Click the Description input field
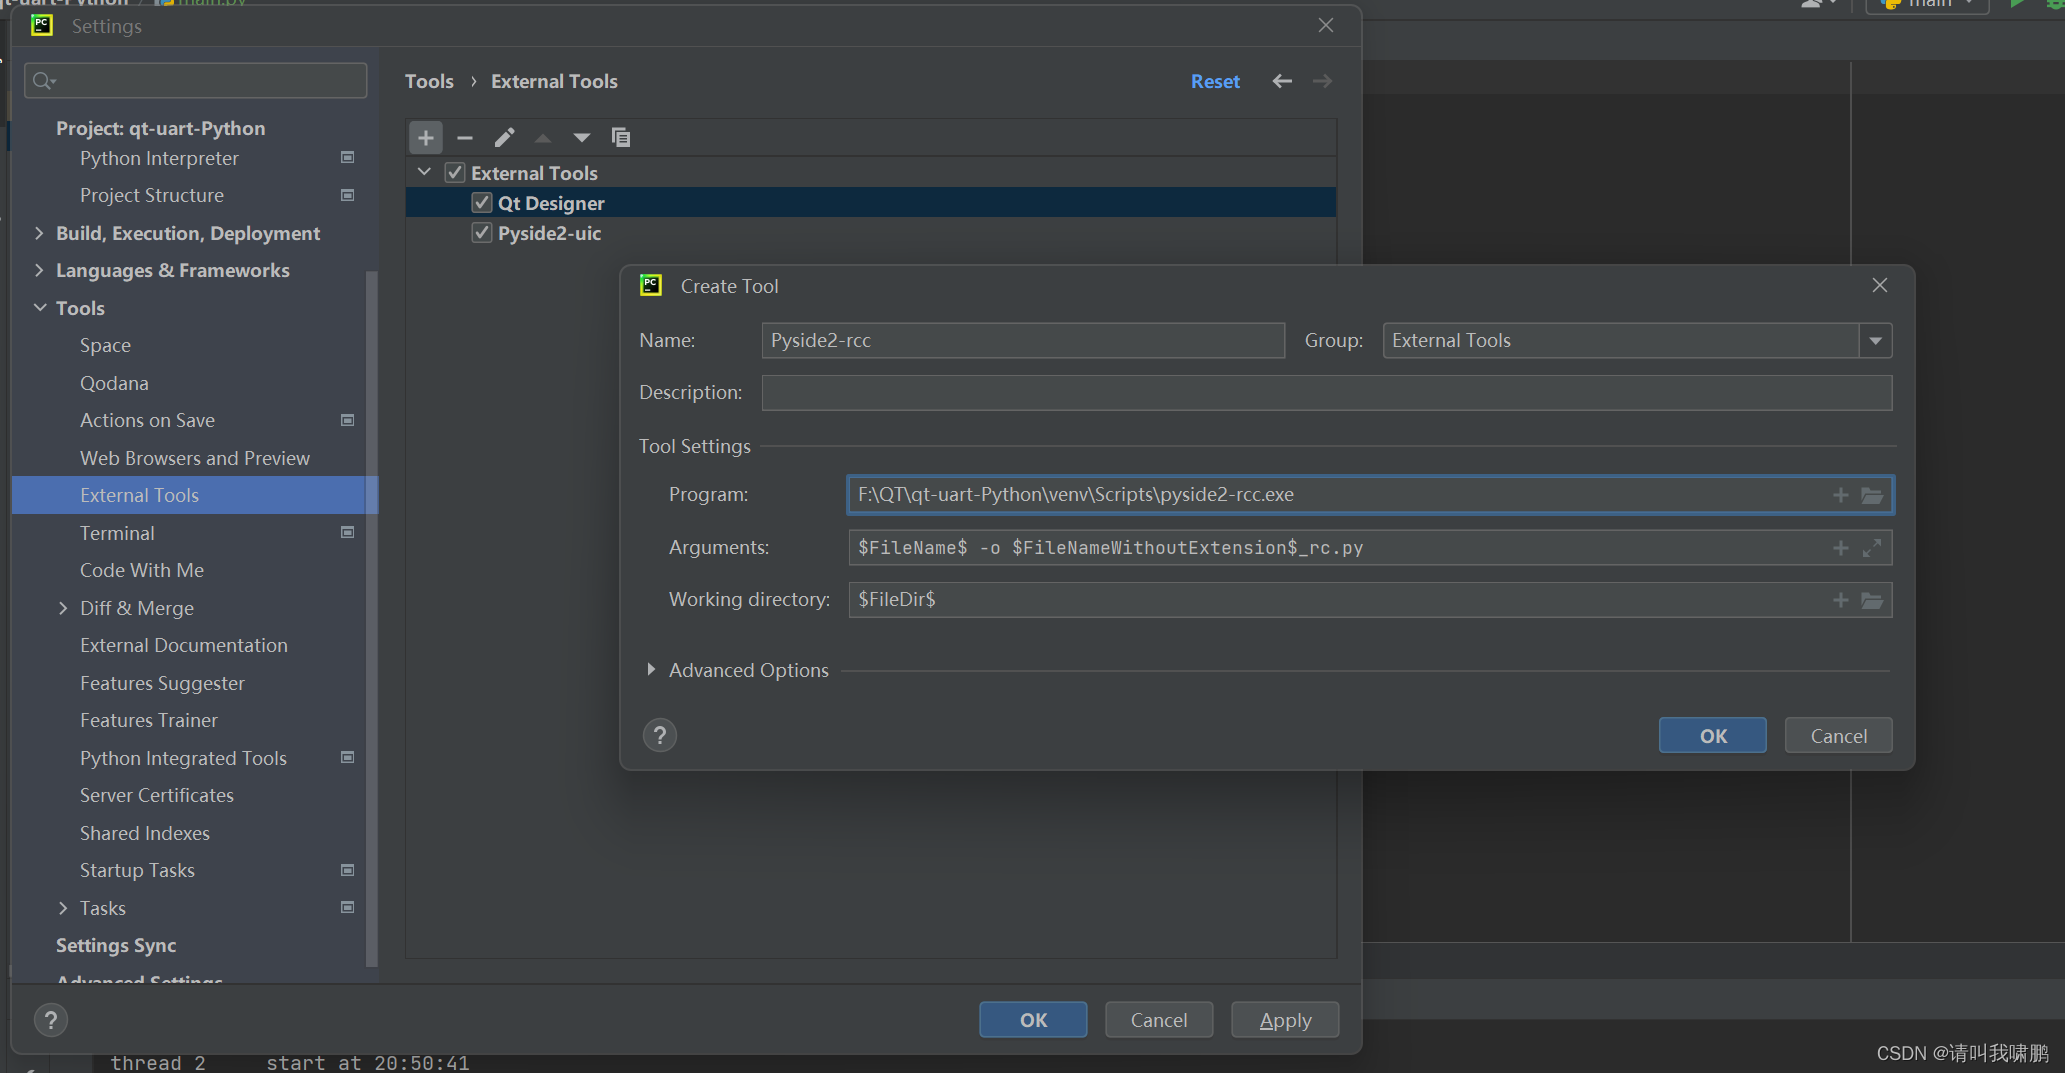 tap(1326, 393)
